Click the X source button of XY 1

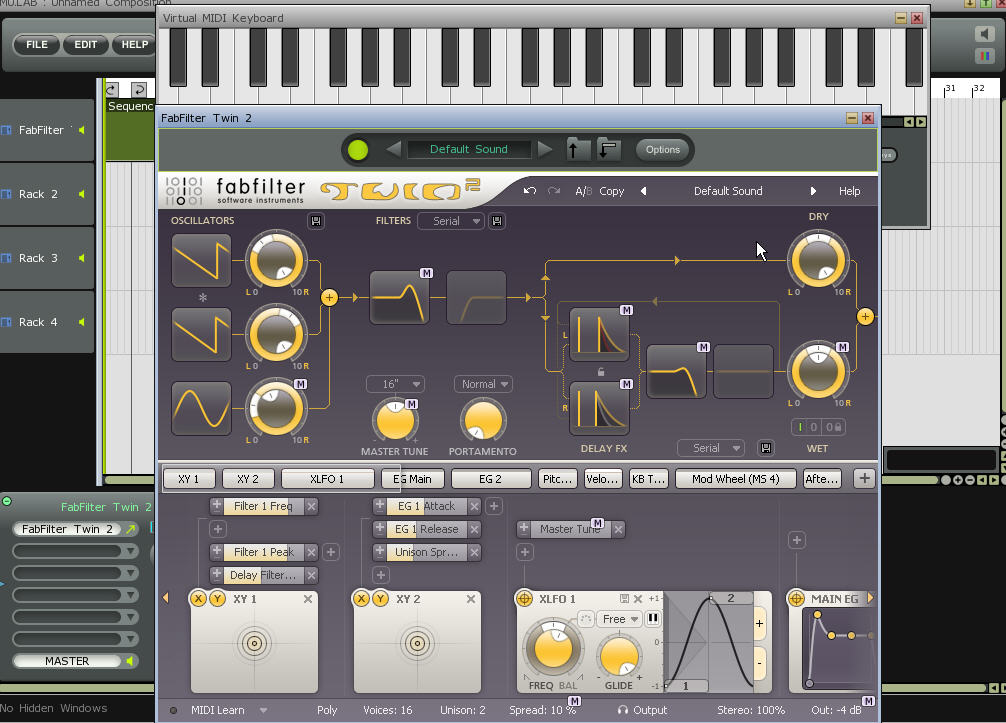pyautogui.click(x=198, y=599)
